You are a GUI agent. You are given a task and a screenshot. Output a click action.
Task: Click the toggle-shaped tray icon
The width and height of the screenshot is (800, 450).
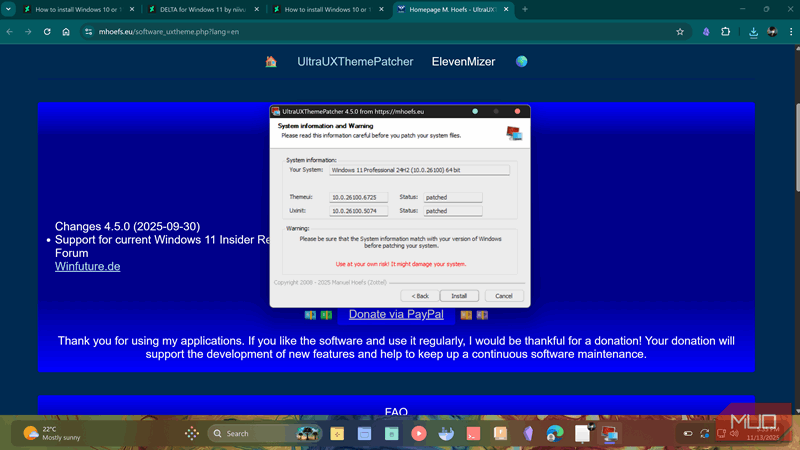tap(688, 434)
